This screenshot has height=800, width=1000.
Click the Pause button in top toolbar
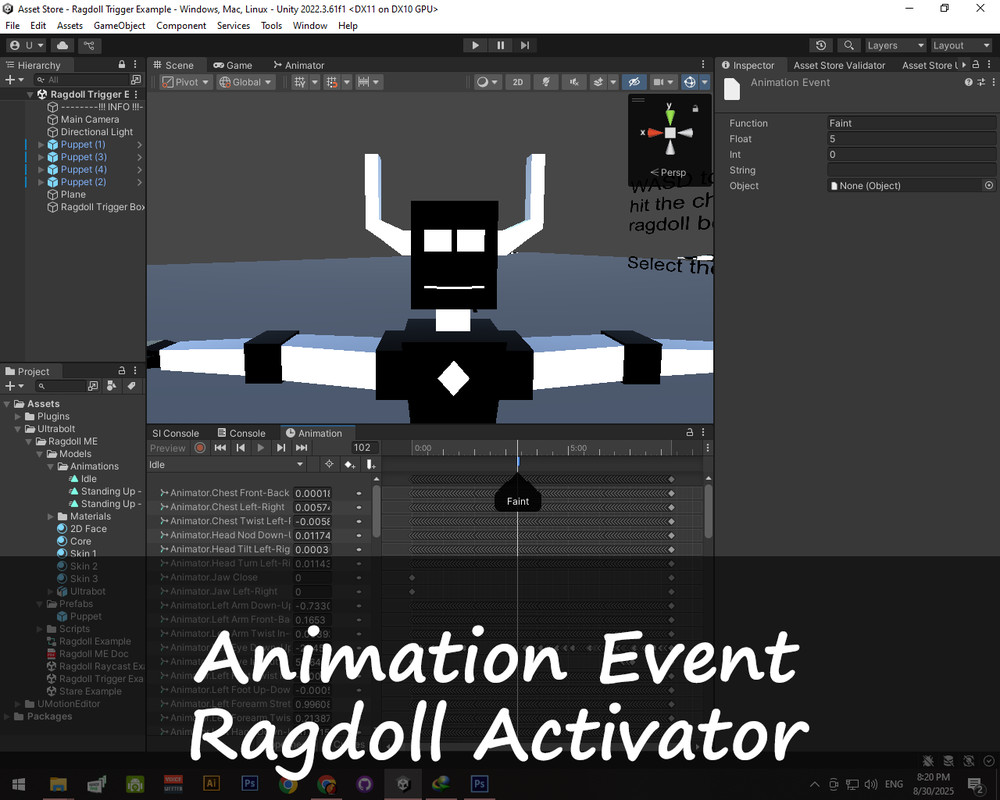point(500,45)
